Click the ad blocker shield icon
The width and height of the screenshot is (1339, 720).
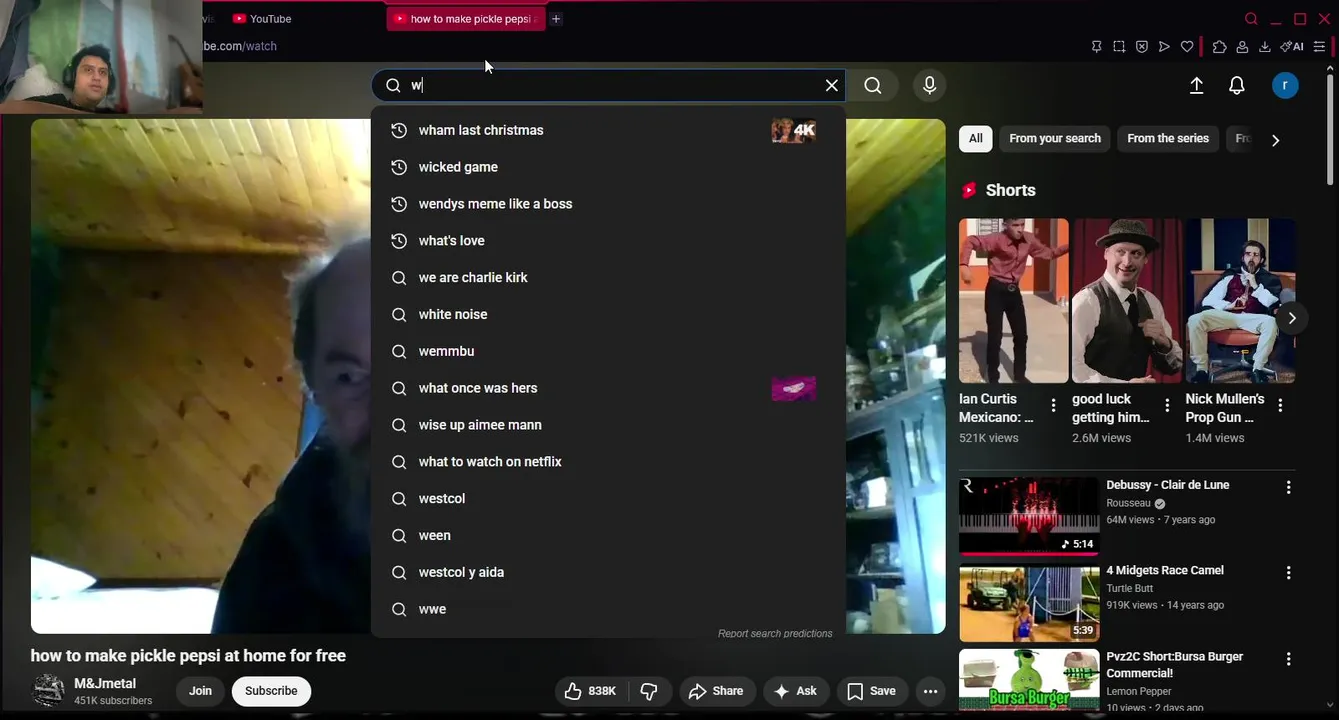pos(1141,47)
